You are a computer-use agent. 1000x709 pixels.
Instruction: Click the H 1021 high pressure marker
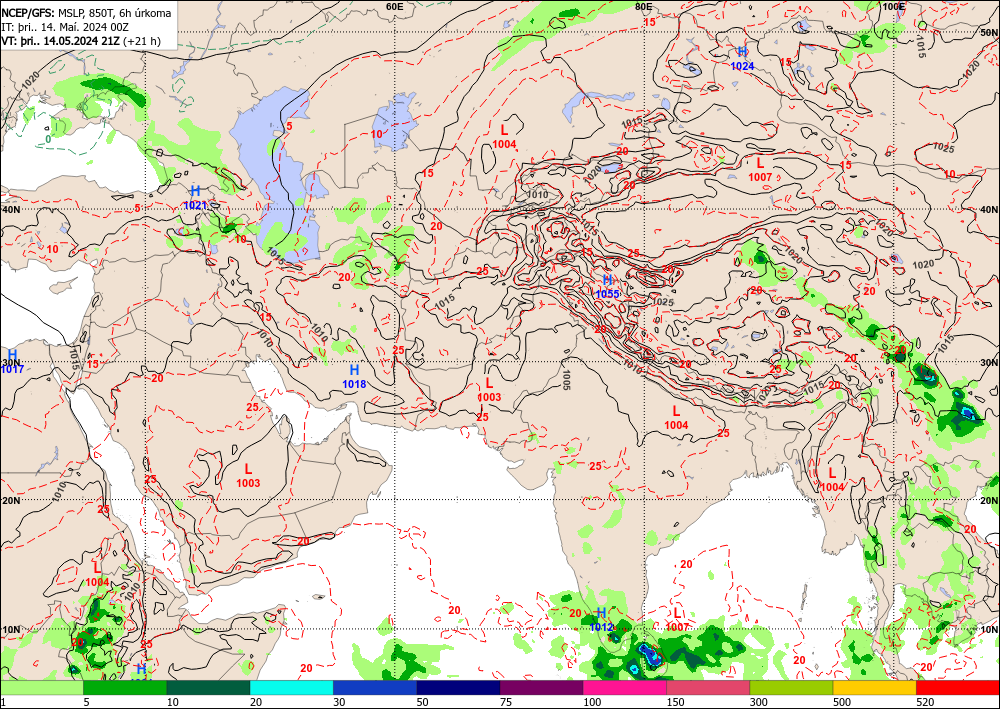(x=195, y=198)
